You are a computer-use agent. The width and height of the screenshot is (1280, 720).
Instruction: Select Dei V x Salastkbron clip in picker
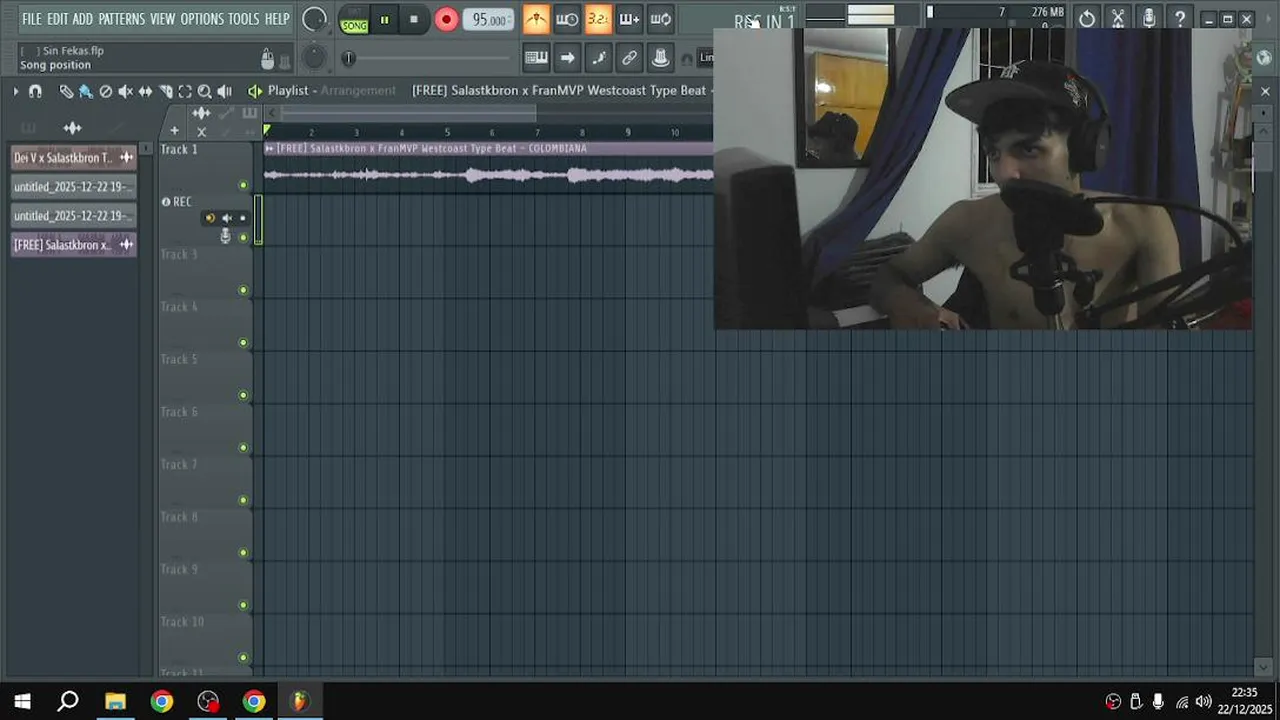point(73,158)
